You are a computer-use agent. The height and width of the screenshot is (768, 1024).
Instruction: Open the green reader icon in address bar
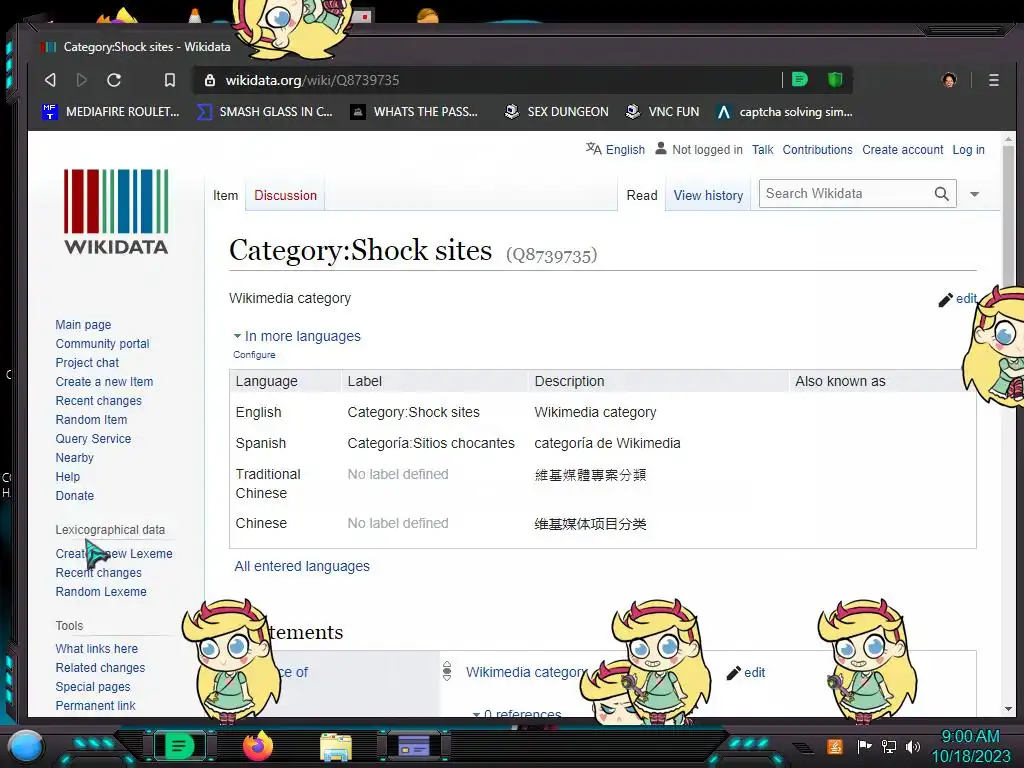800,80
